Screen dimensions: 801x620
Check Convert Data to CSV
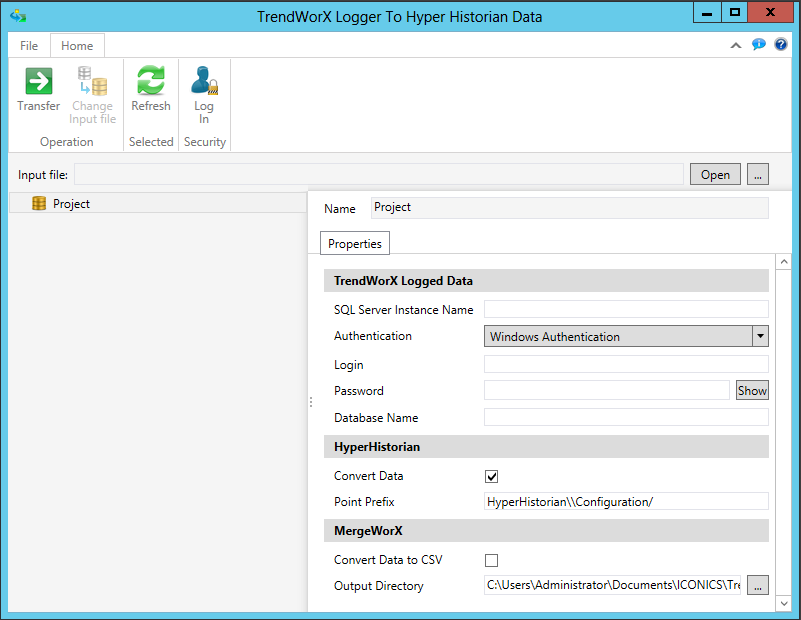point(491,561)
